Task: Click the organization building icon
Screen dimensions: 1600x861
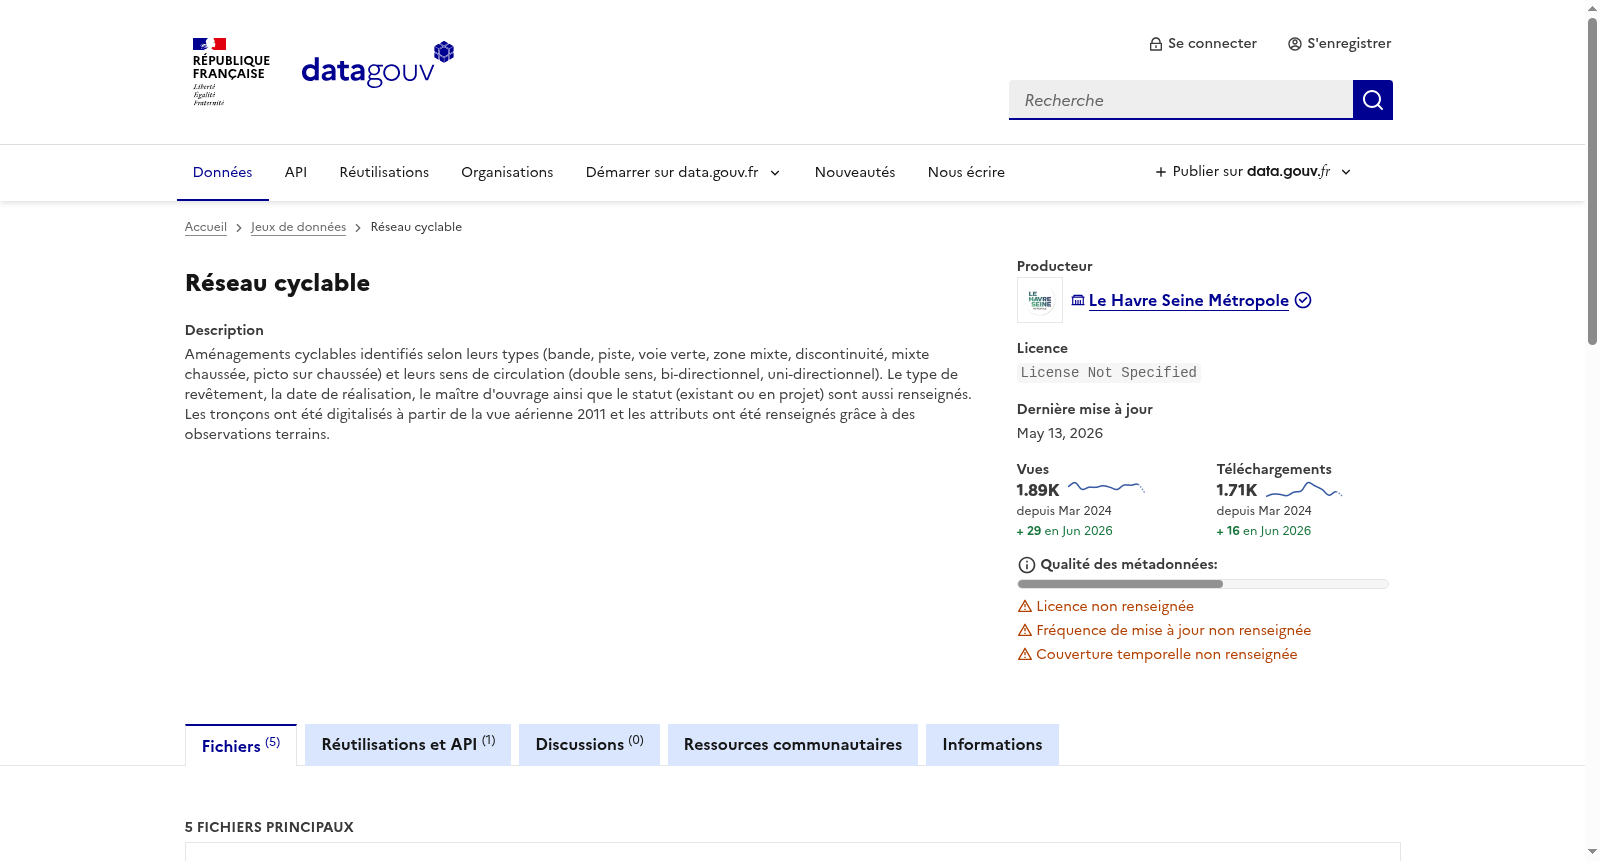Action: pos(1078,300)
